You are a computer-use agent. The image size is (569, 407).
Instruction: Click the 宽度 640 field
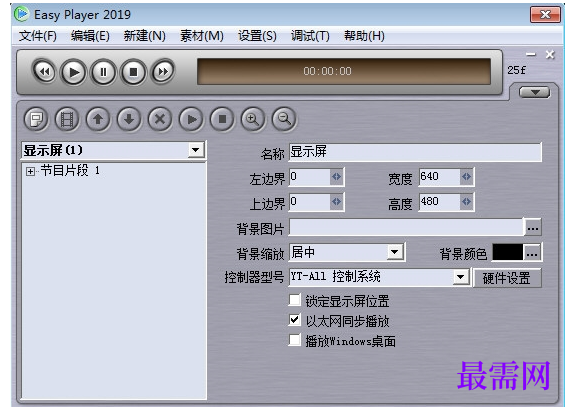point(439,177)
